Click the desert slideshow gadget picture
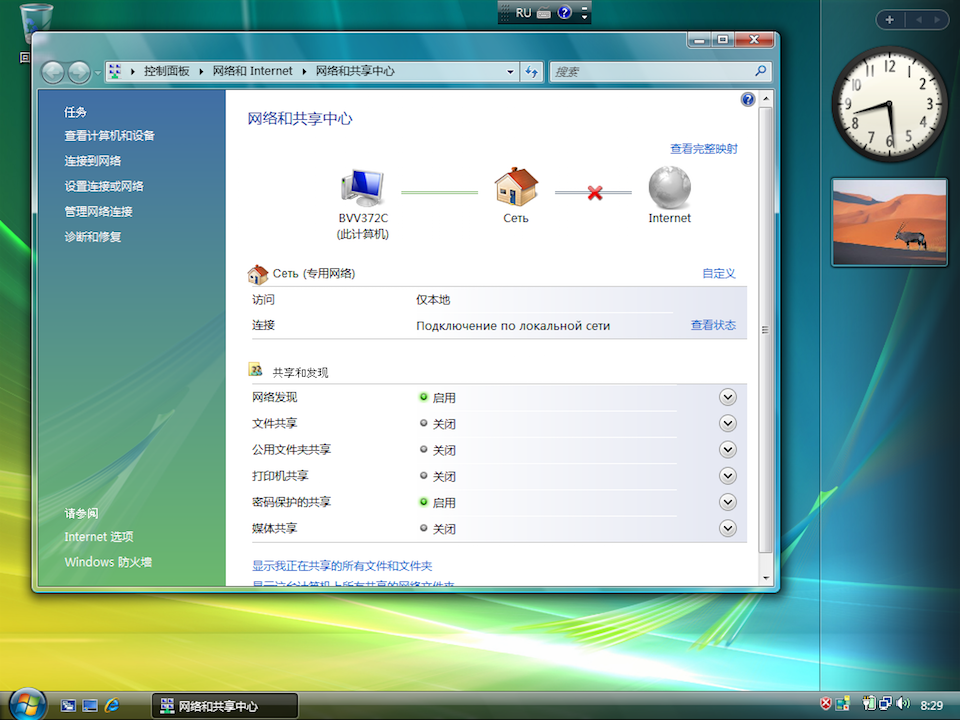 (x=890, y=222)
